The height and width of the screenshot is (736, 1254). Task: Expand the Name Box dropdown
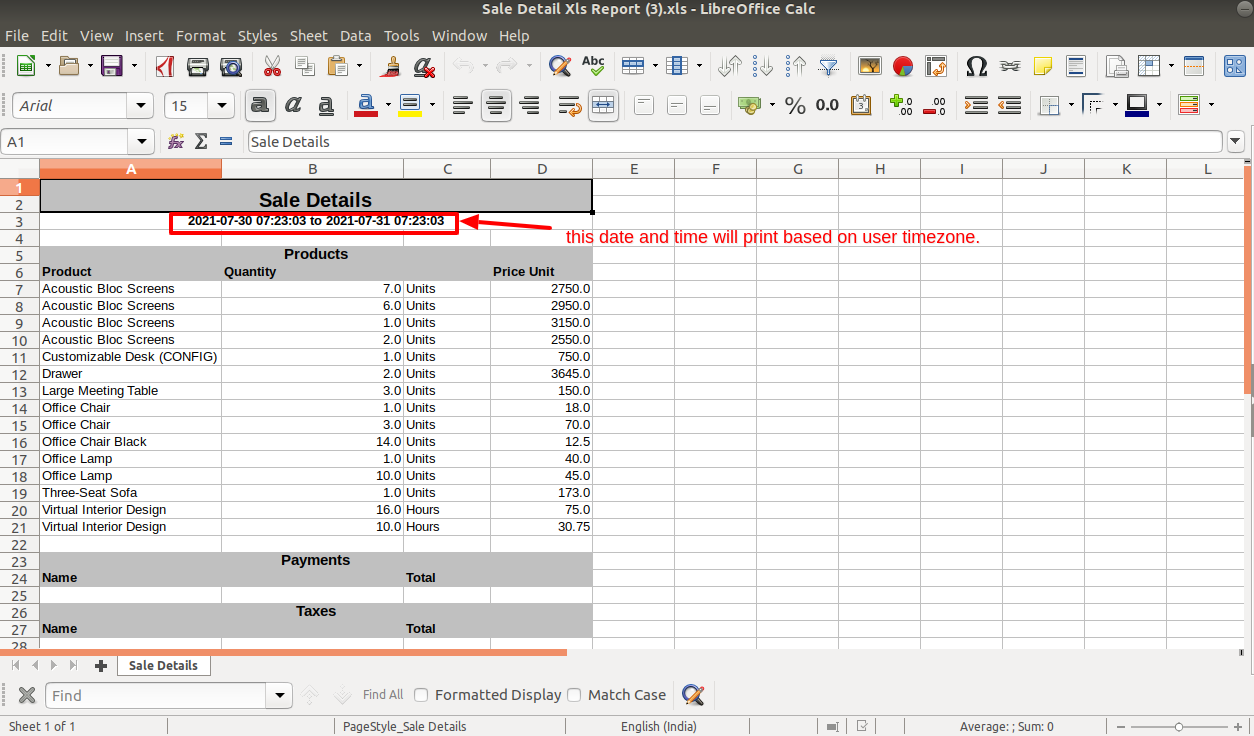[x=142, y=142]
